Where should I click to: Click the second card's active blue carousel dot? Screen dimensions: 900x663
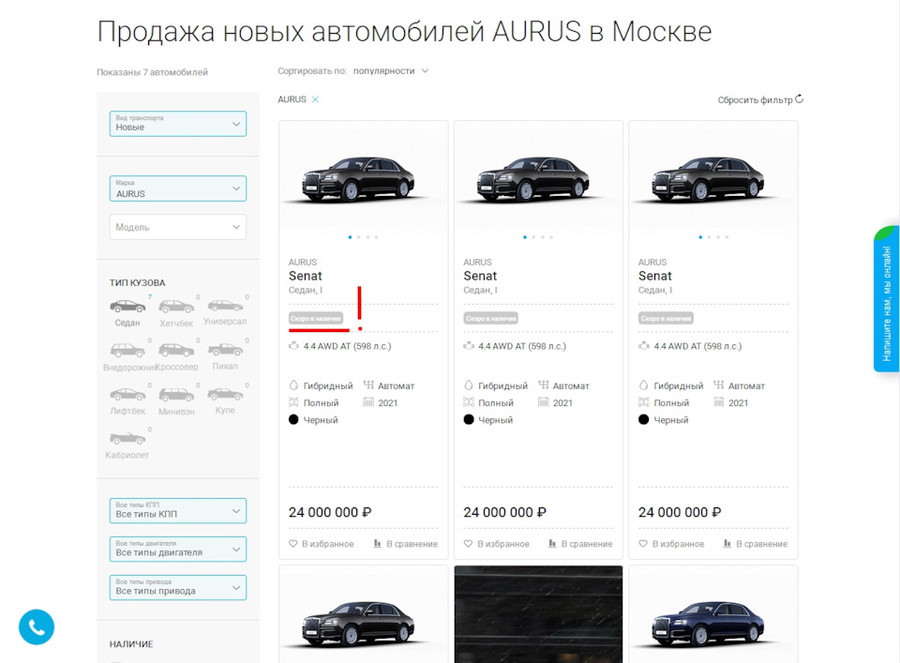tap(525, 237)
